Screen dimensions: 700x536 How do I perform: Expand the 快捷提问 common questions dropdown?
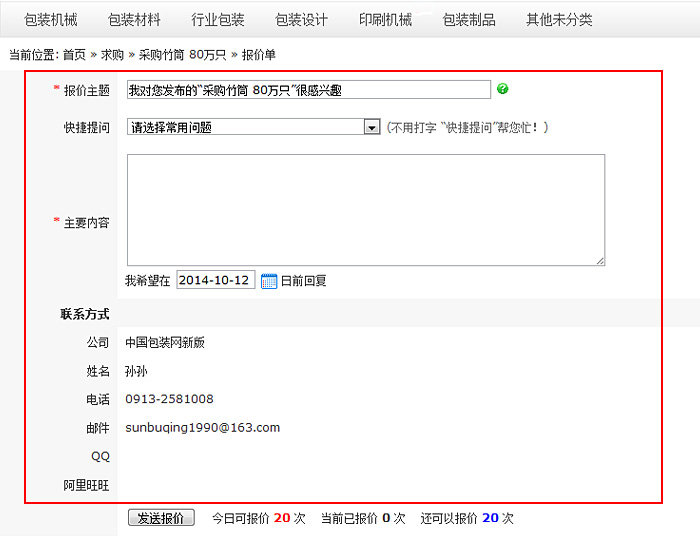click(x=372, y=127)
